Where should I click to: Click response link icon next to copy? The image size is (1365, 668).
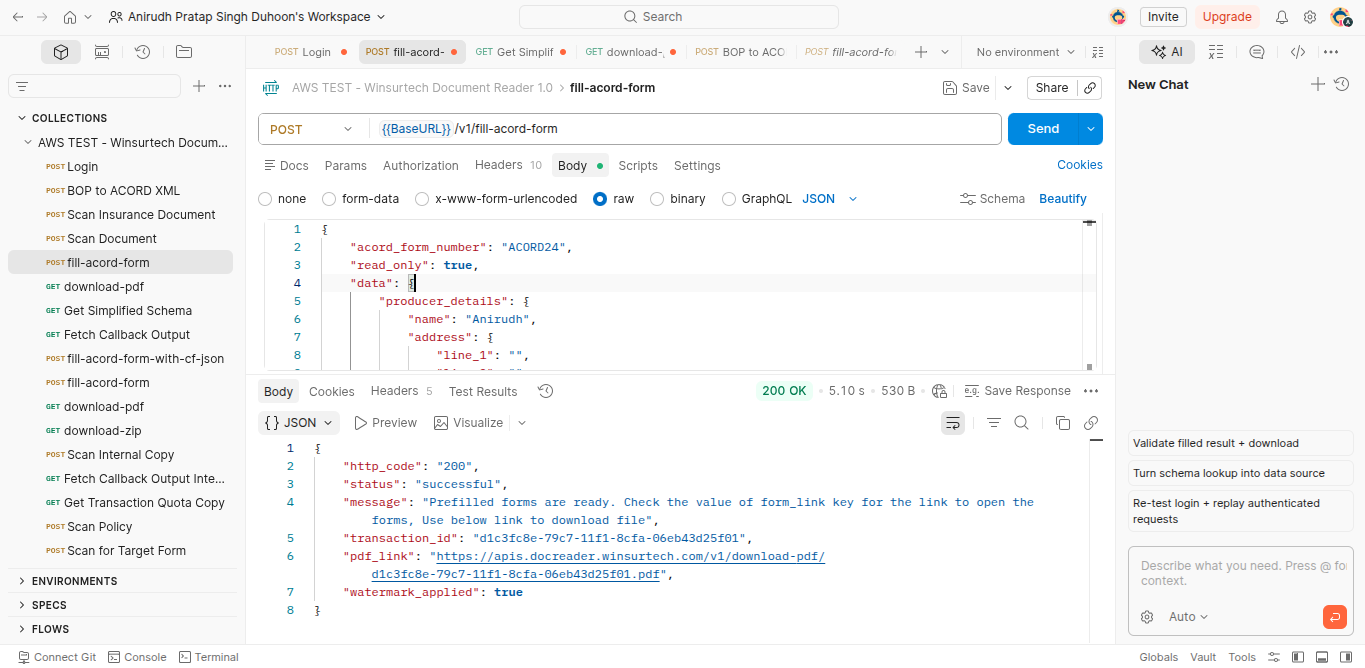coord(1091,423)
